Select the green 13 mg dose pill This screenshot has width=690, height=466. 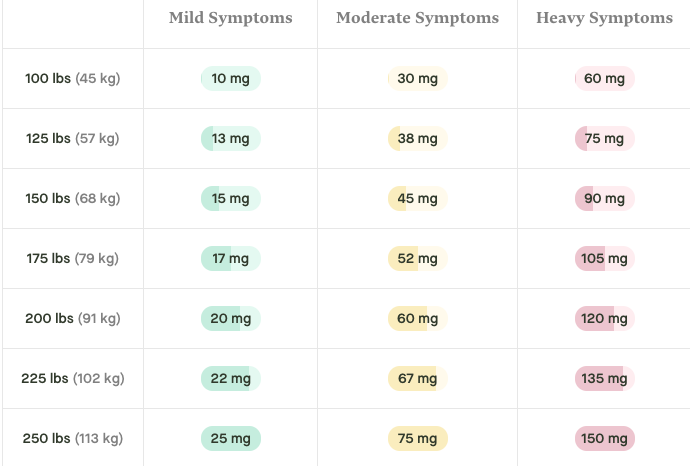[x=231, y=139]
